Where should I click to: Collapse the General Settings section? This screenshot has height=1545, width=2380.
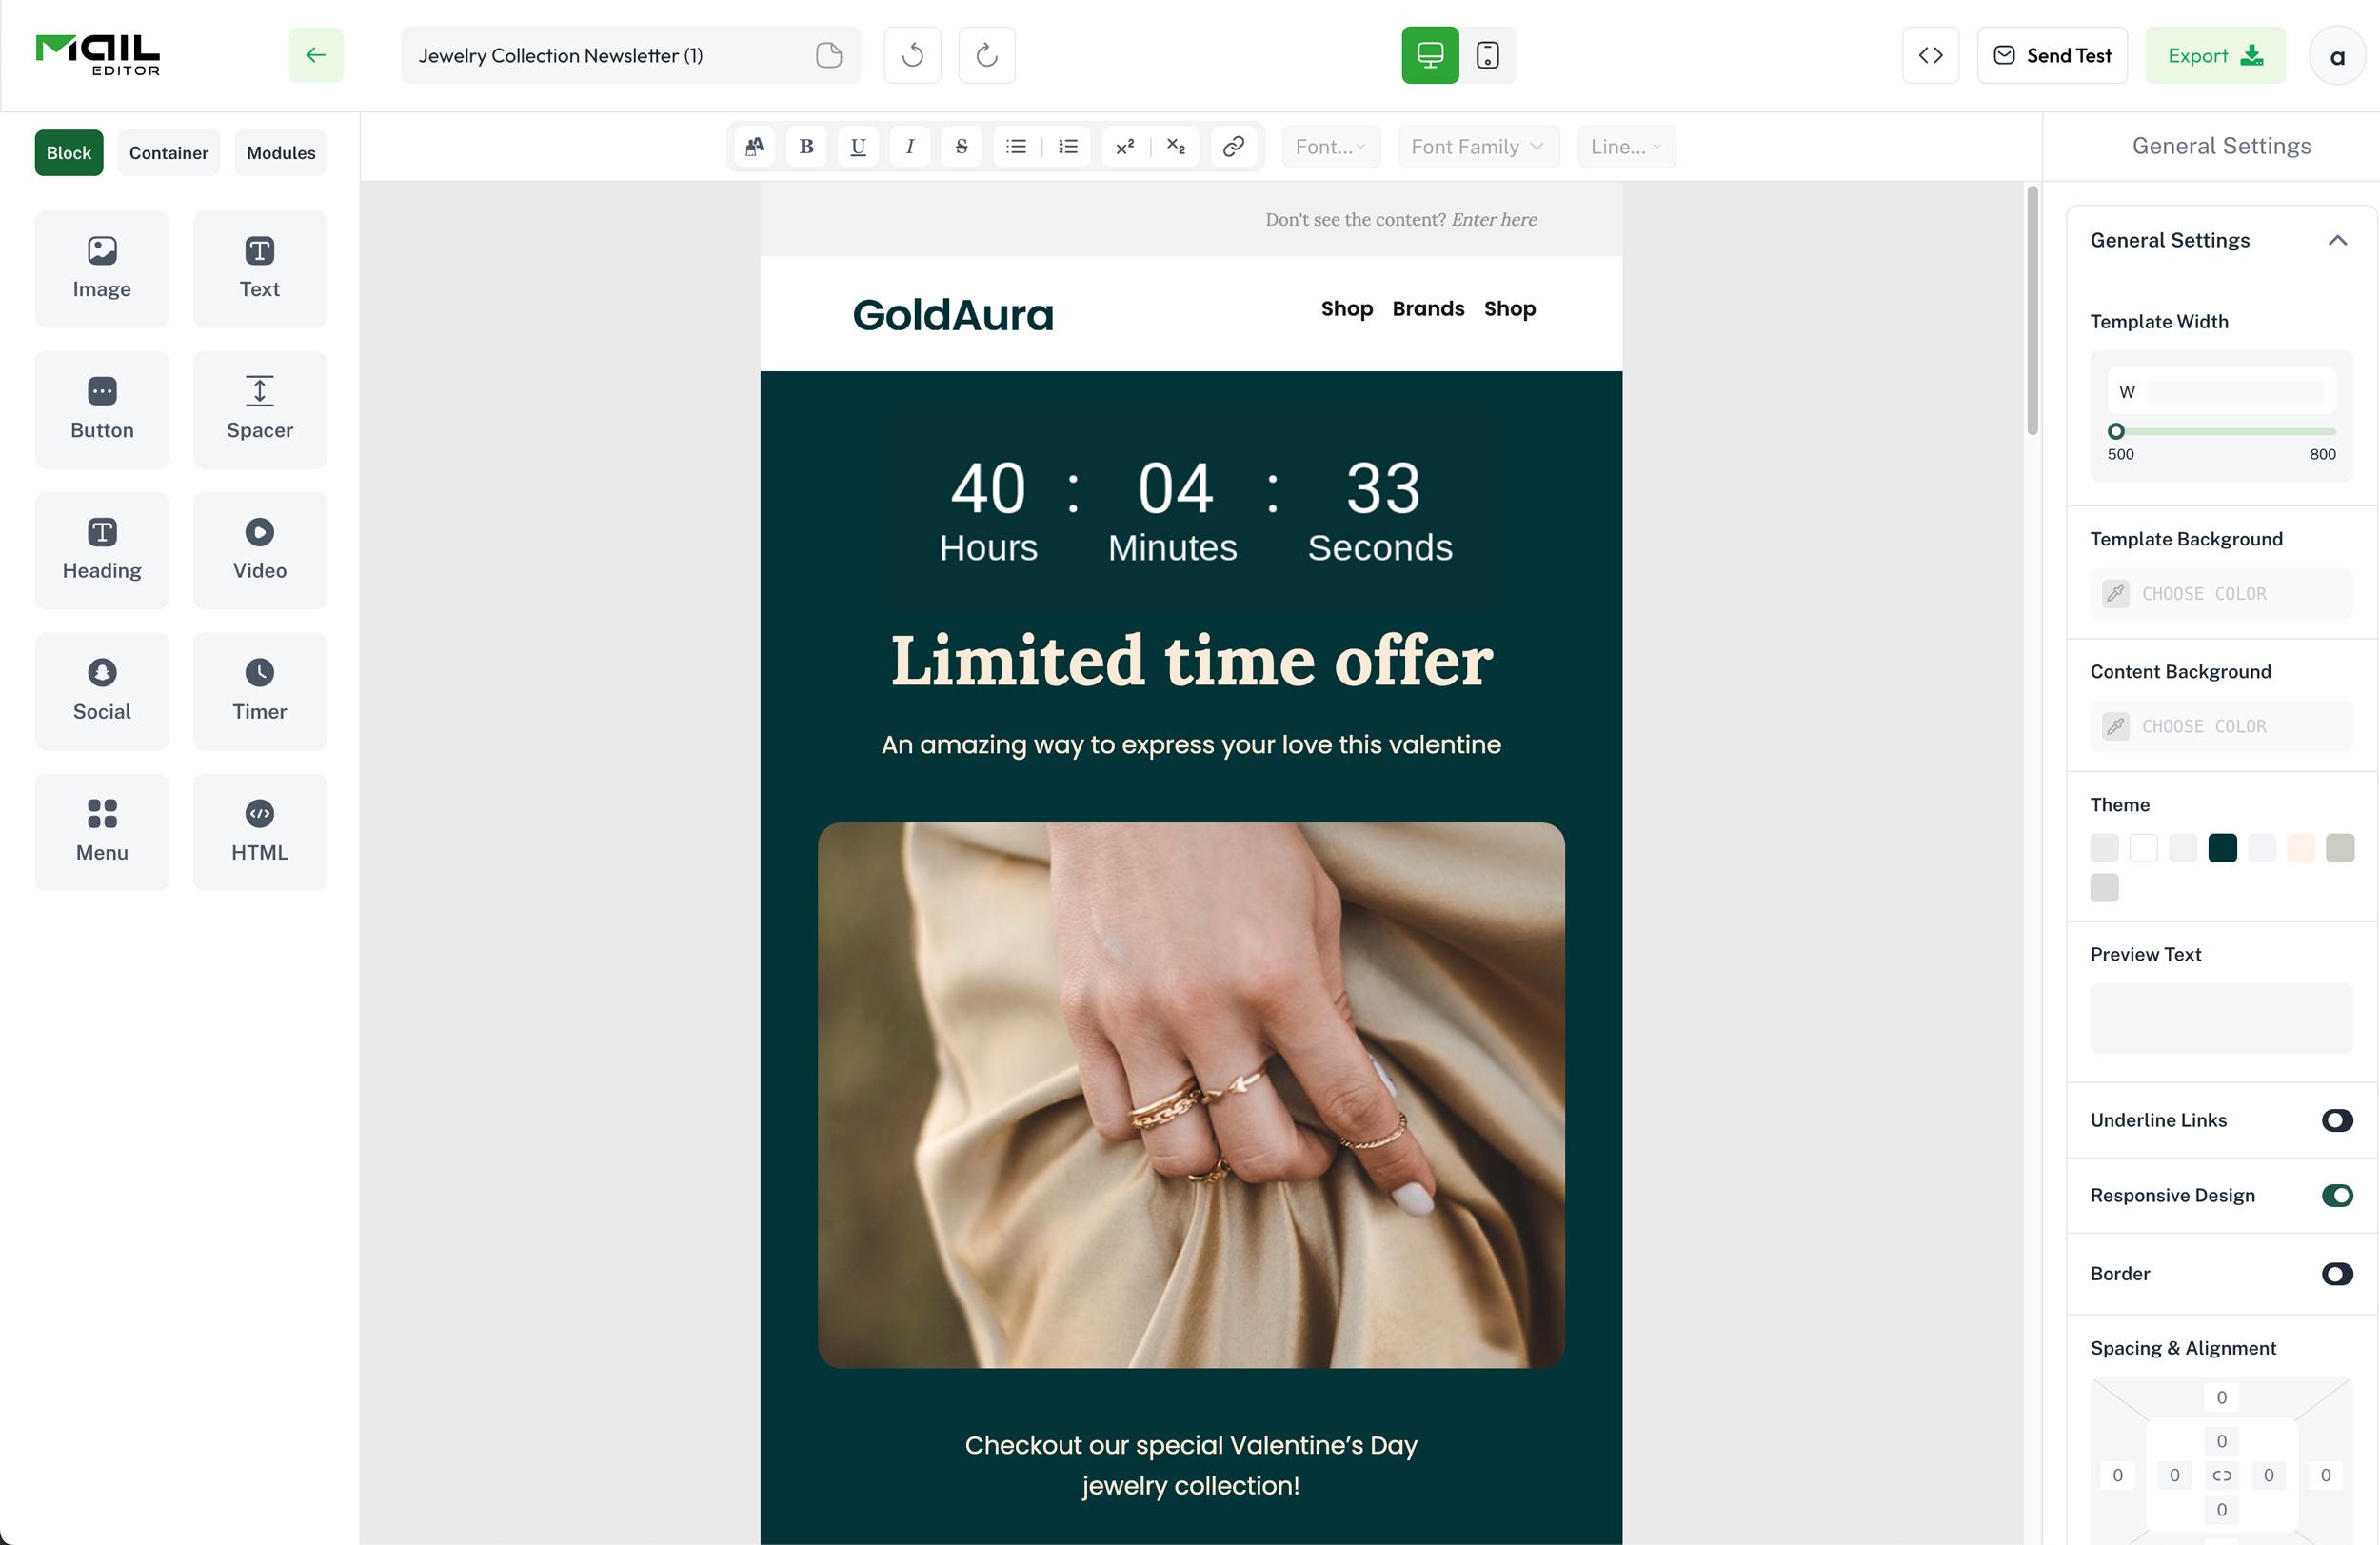[2336, 240]
